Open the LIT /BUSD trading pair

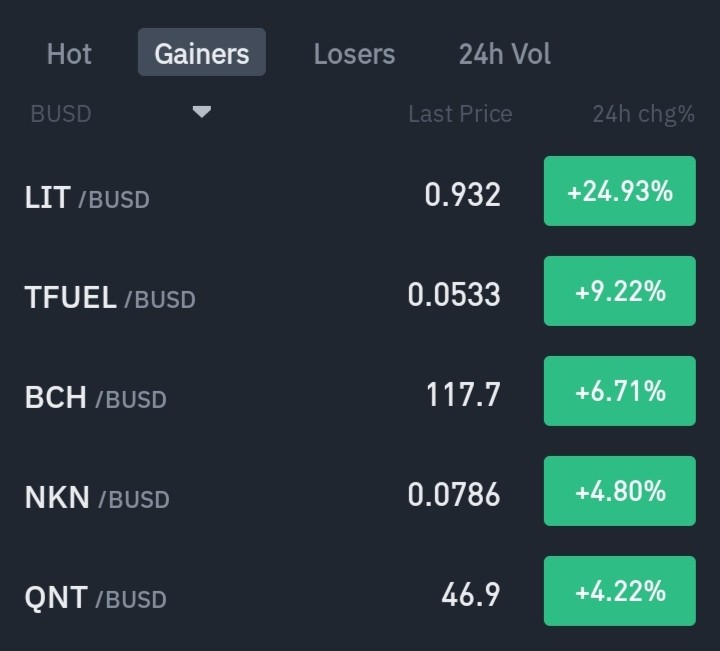[360, 191]
